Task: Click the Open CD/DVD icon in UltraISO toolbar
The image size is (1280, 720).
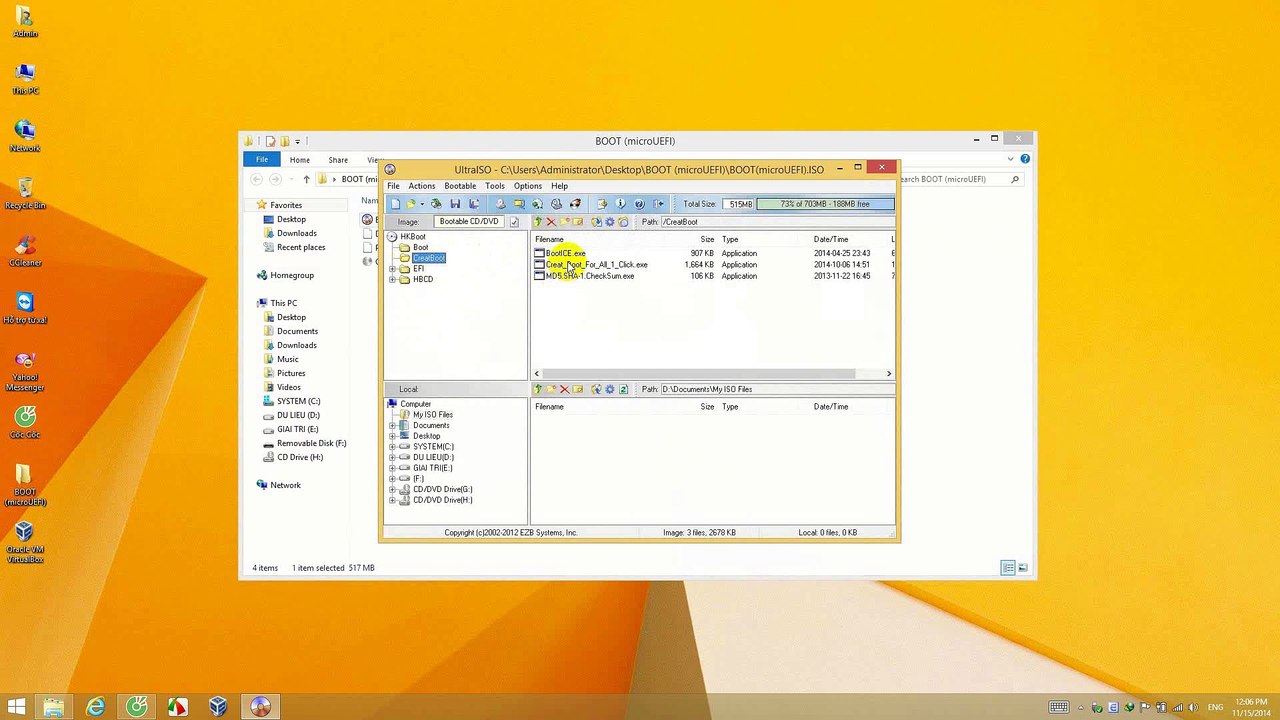Action: click(x=436, y=204)
